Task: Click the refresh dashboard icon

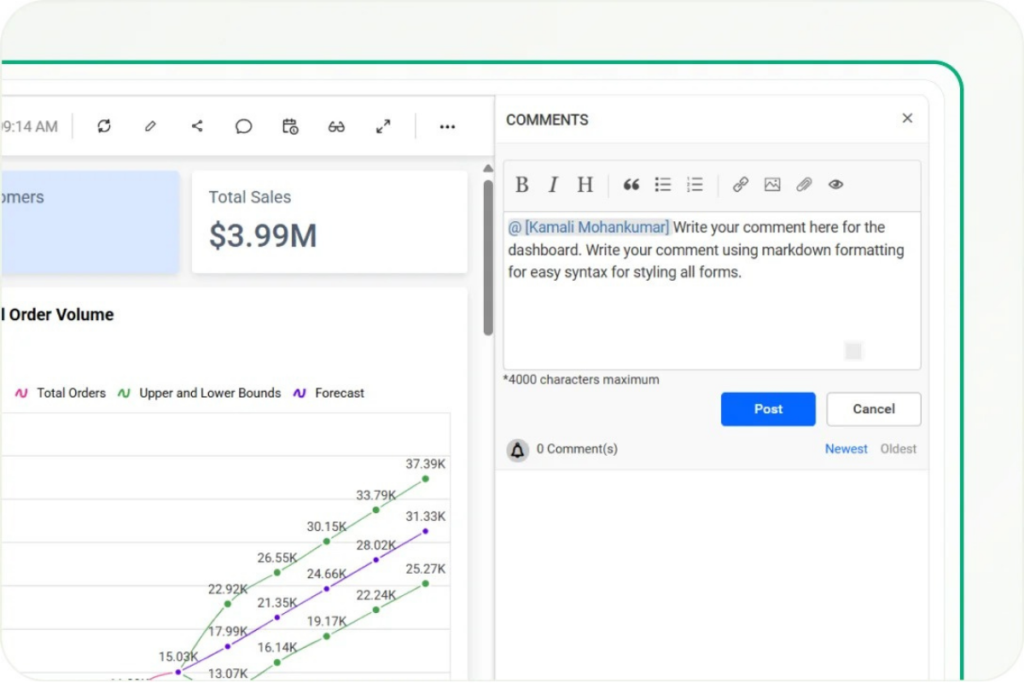Action: tap(104, 127)
